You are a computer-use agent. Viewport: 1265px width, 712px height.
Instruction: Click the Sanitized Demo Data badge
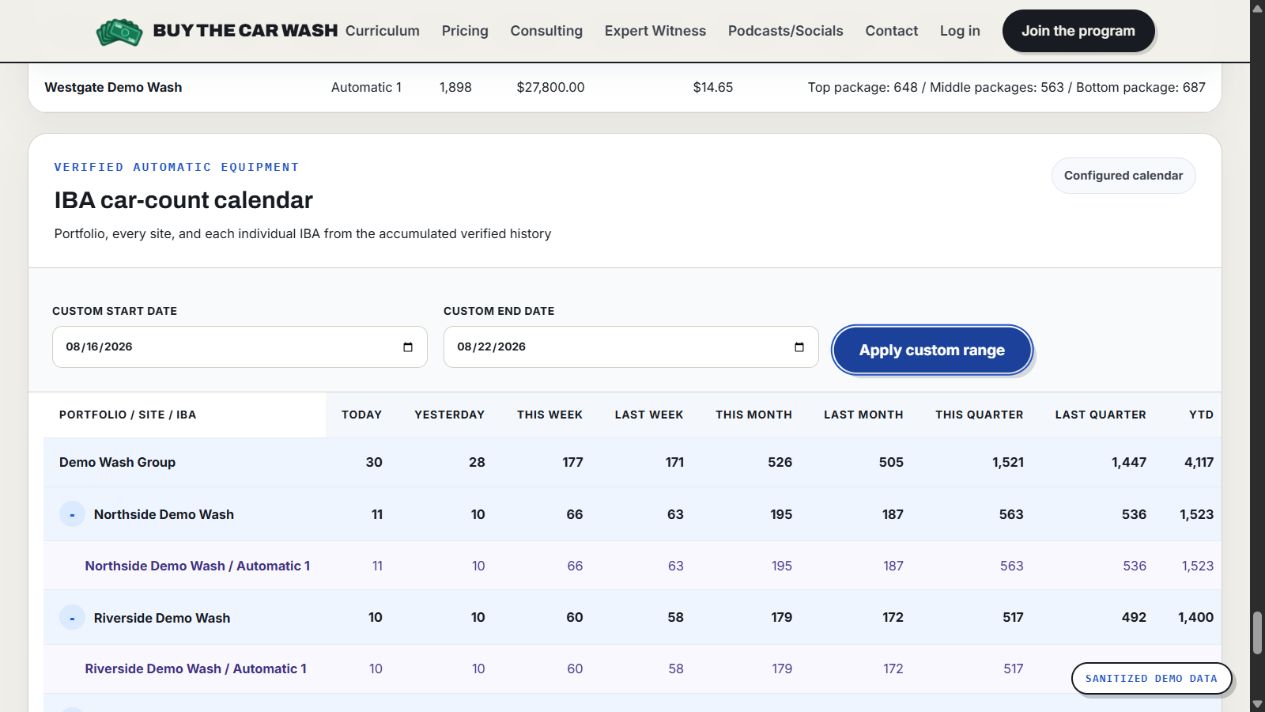[1151, 678]
